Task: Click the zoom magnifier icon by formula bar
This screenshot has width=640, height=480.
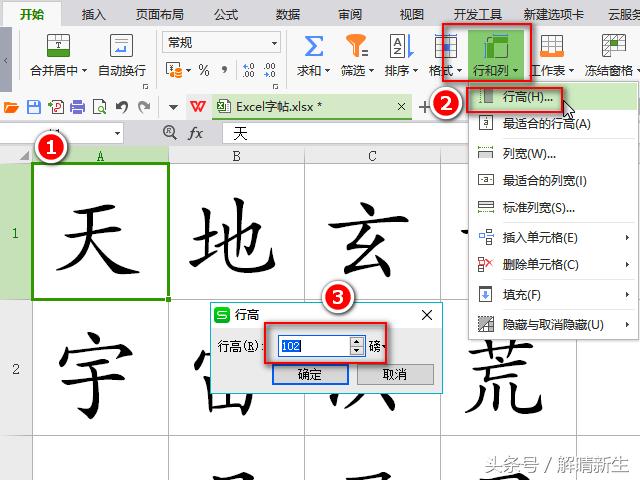Action: coord(170,132)
